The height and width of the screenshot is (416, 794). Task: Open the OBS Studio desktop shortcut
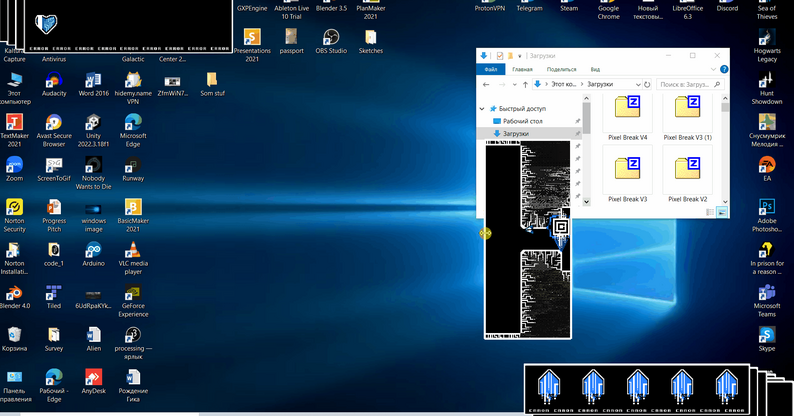coord(331,35)
